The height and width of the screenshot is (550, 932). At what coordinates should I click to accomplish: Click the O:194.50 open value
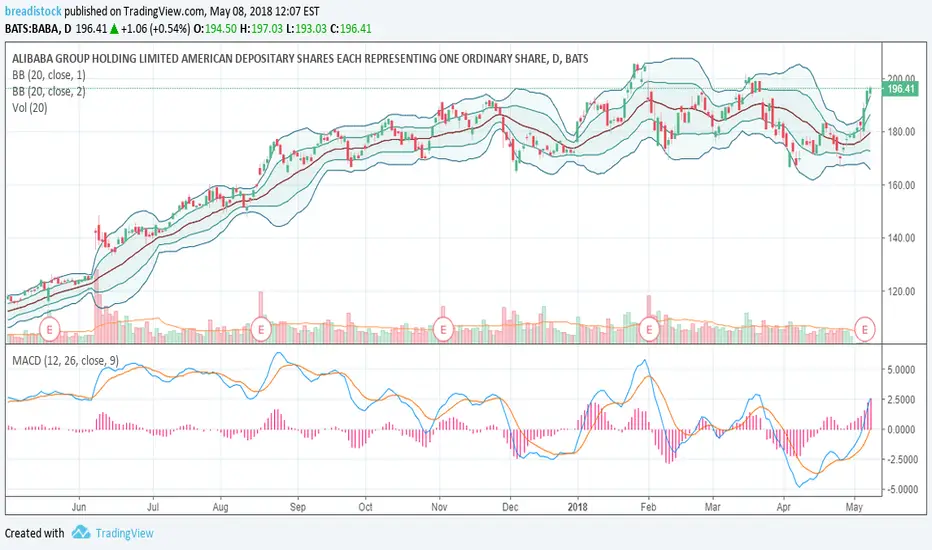[215, 29]
